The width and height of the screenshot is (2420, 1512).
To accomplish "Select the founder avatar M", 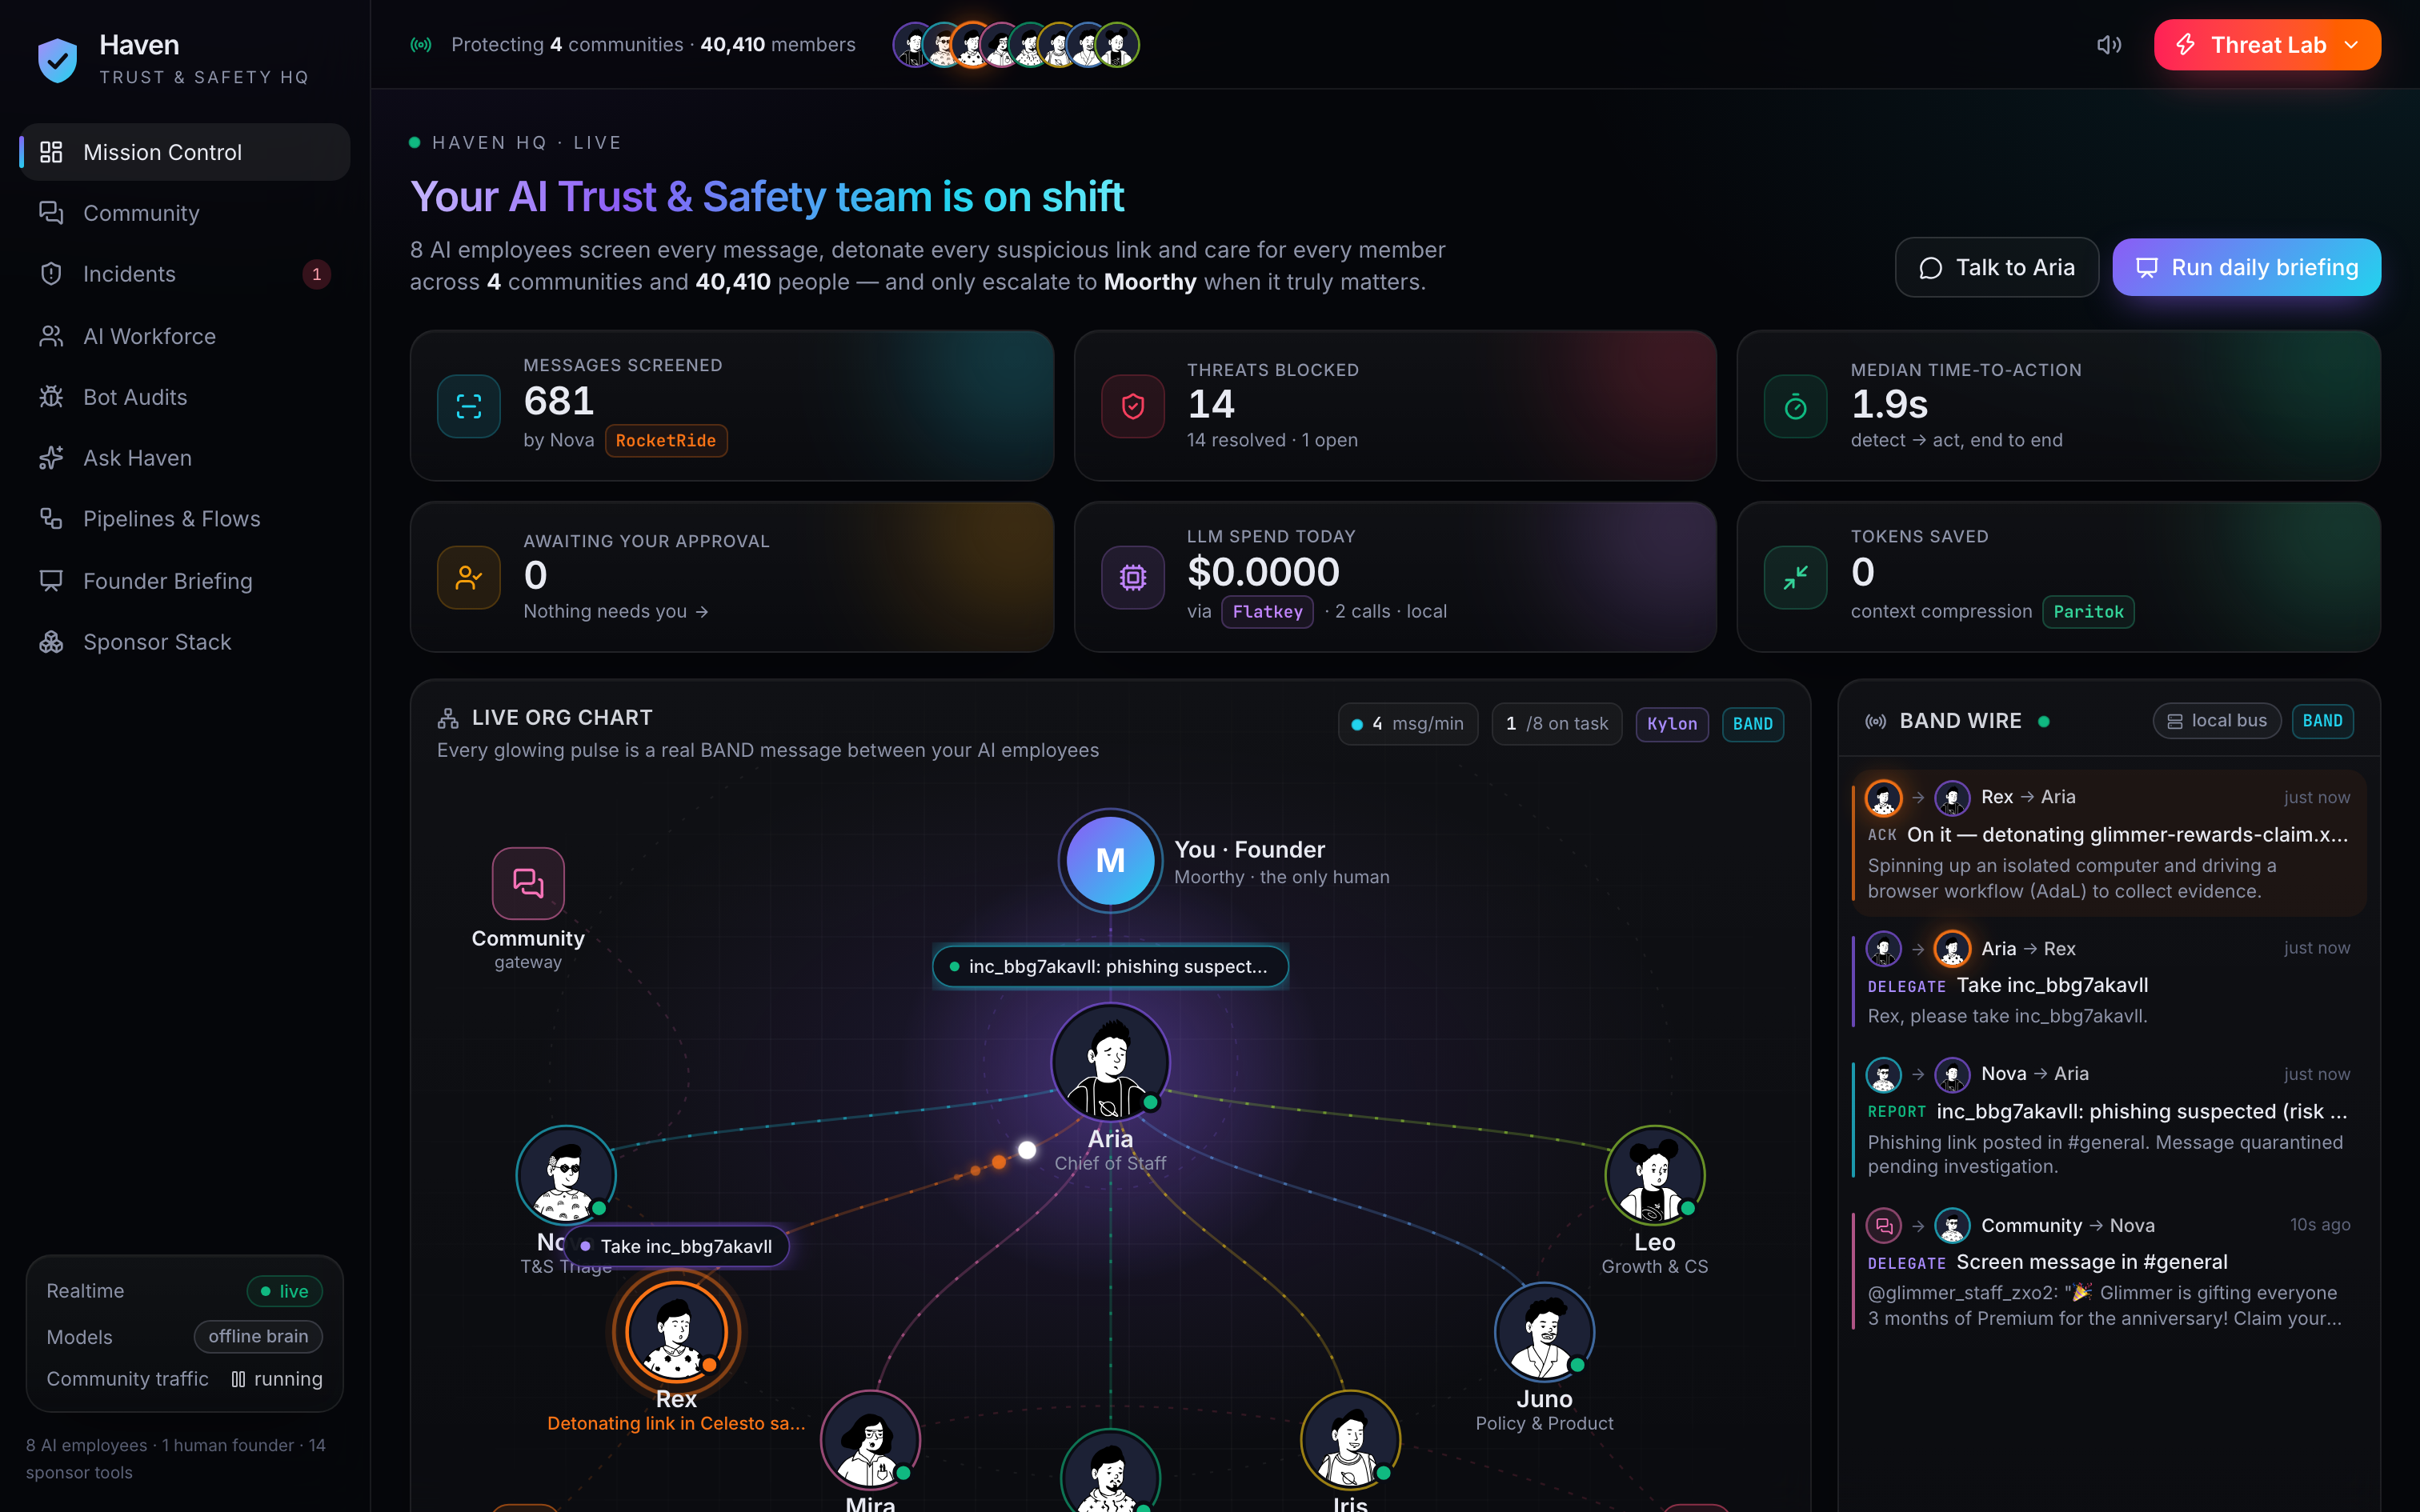I will click(x=1110, y=860).
